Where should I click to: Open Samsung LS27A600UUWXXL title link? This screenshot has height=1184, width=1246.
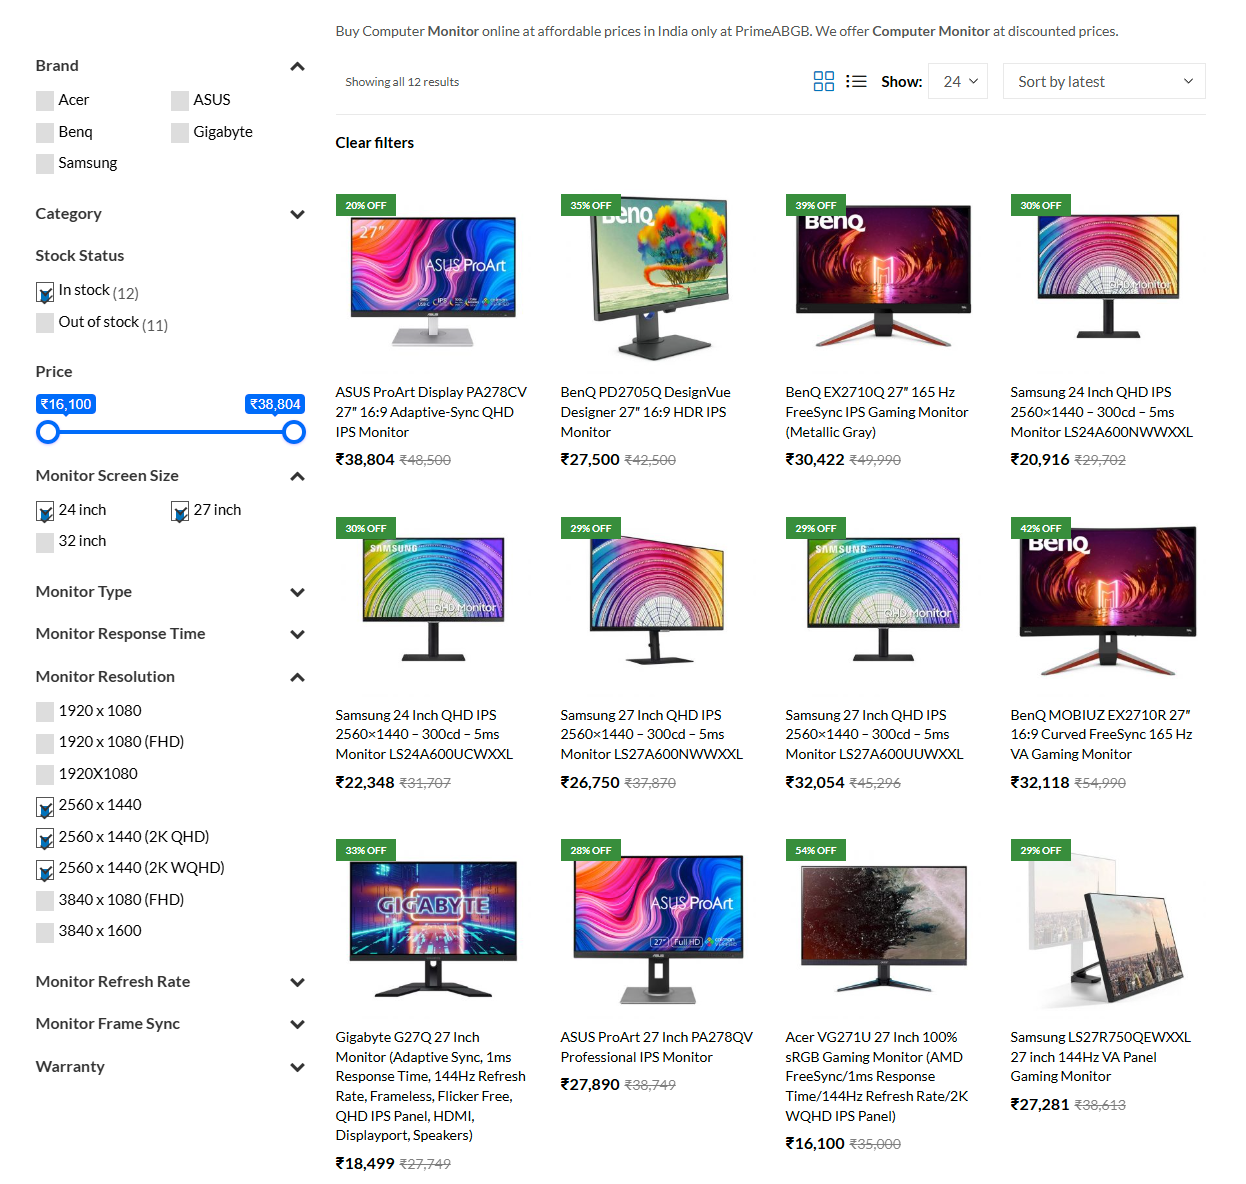tap(874, 735)
